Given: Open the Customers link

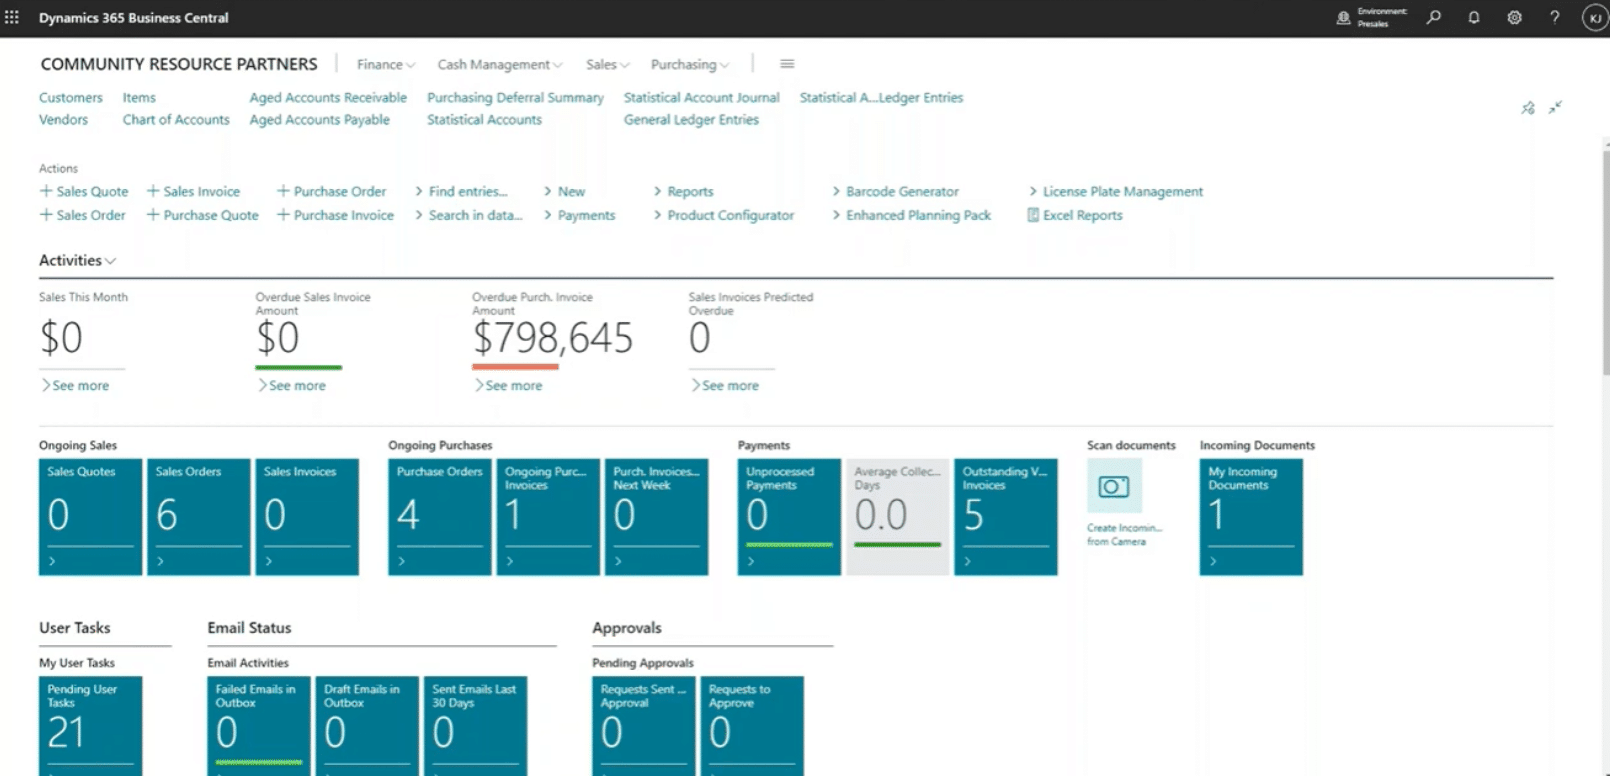Looking at the screenshot, I should [x=71, y=97].
